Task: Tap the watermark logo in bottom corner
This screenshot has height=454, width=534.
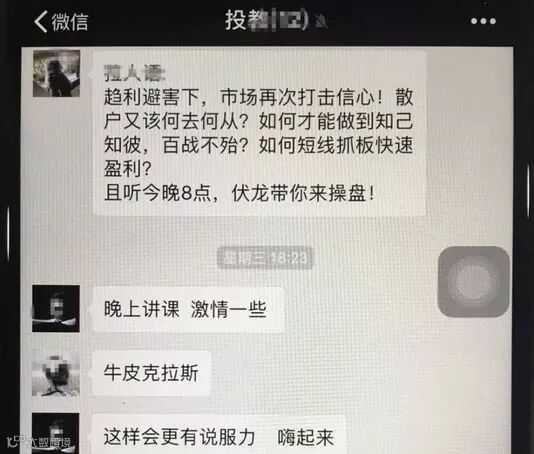Action: pos(39,442)
